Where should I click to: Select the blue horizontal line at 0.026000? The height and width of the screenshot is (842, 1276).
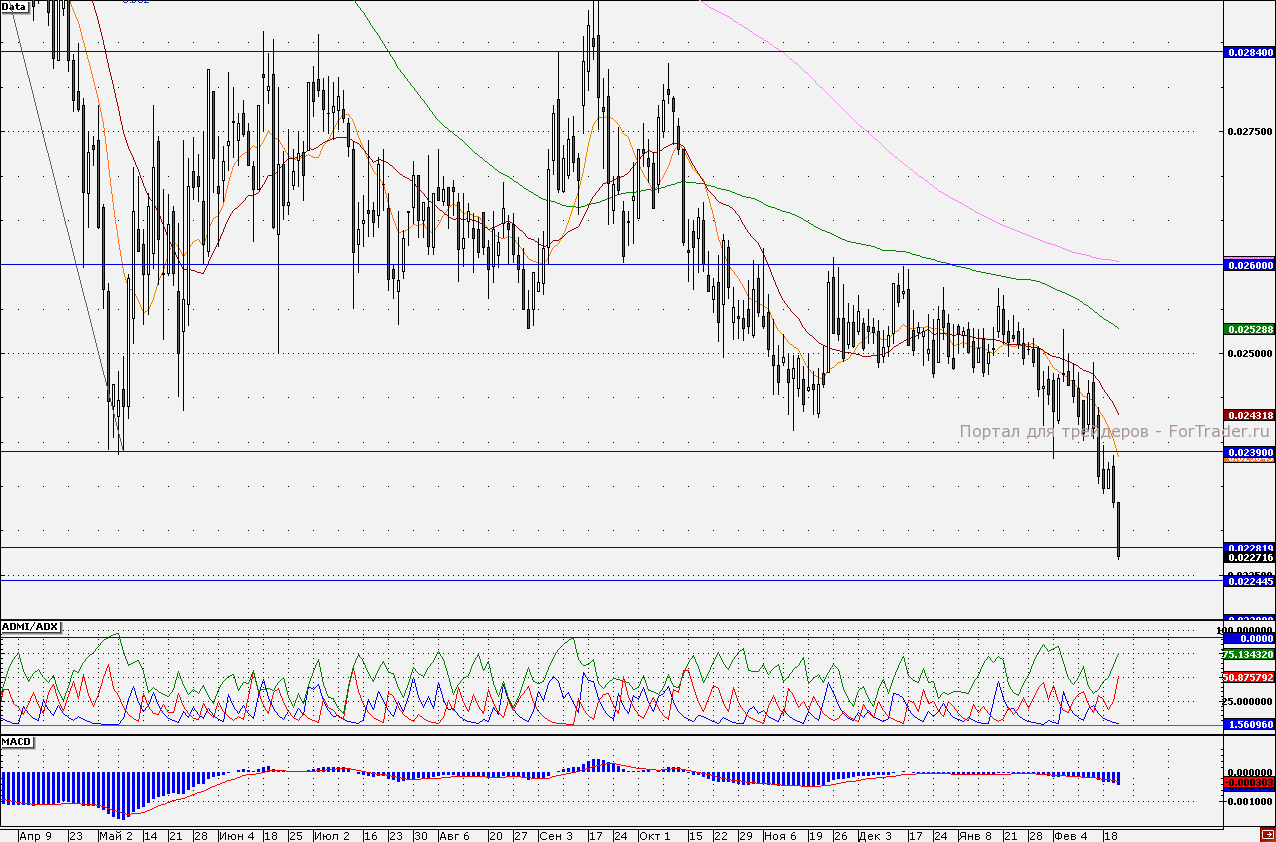[x=610, y=265]
